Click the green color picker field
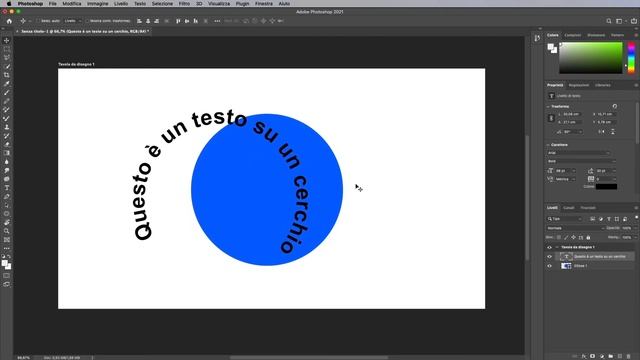 (591, 58)
